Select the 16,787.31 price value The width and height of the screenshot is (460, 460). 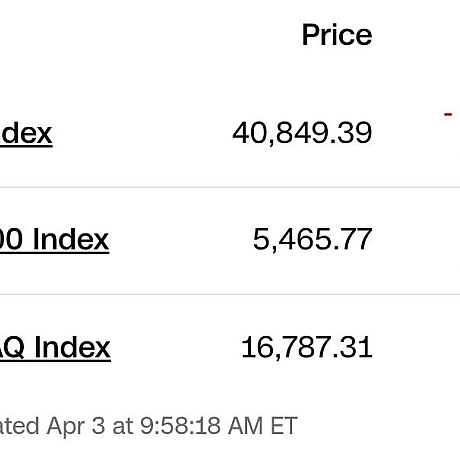307,347
